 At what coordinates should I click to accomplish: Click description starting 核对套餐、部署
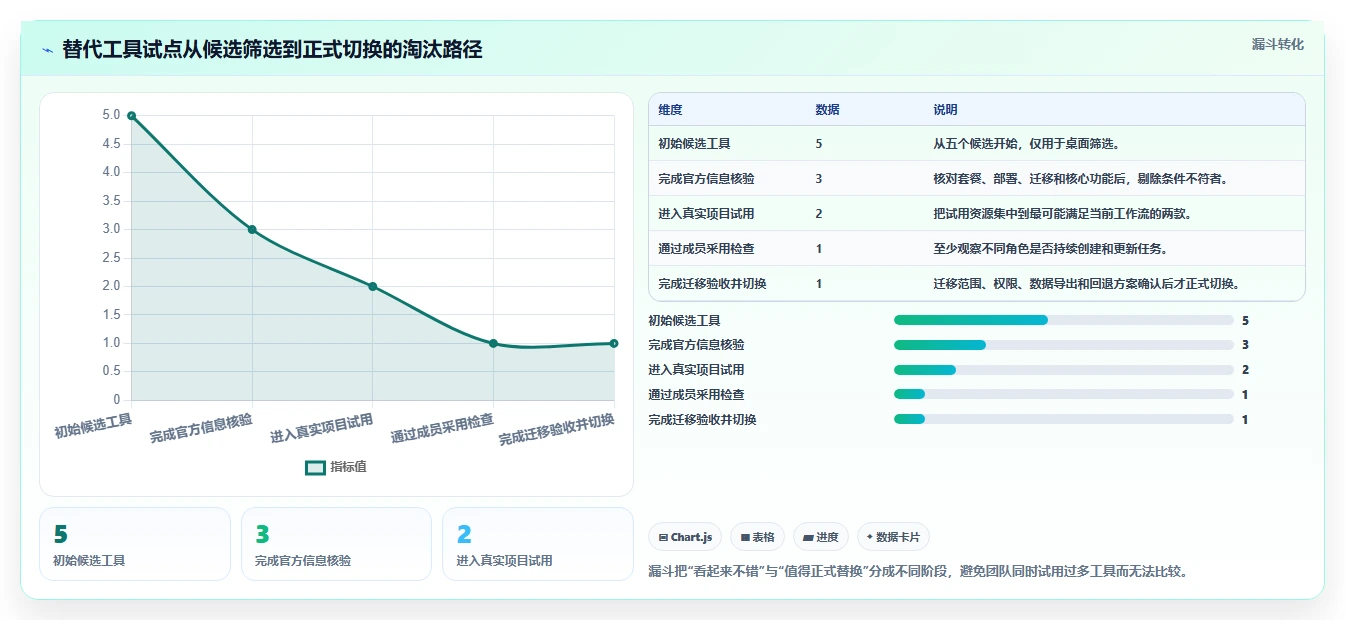coord(1080,179)
